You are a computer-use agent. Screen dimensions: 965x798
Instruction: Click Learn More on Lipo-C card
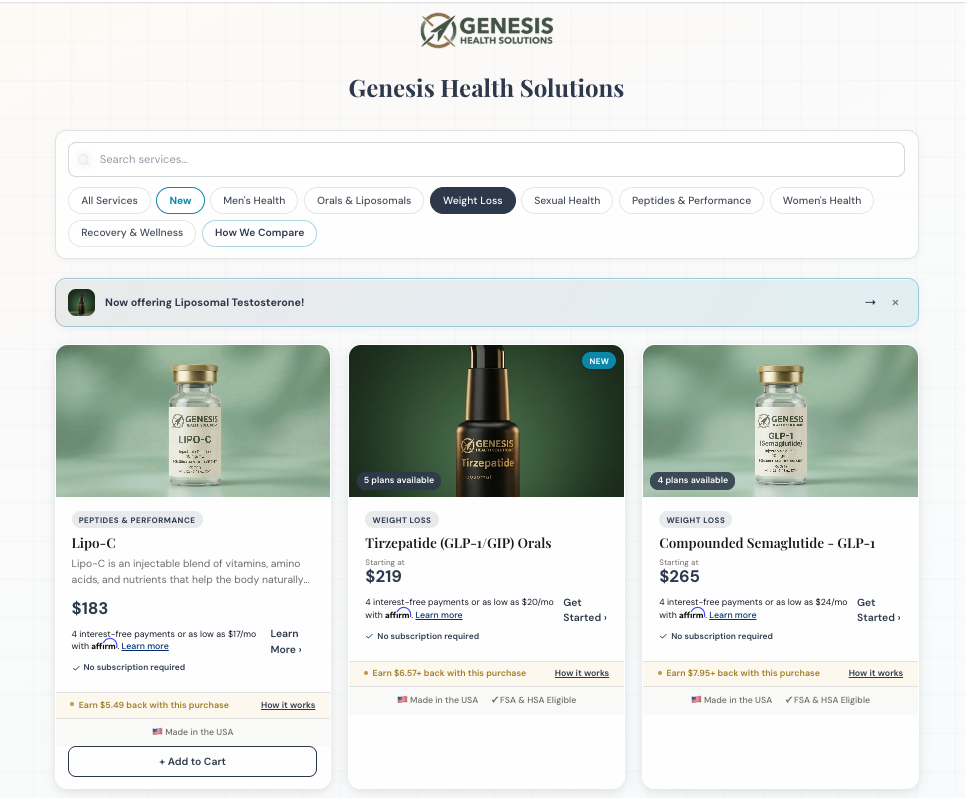click(x=286, y=642)
